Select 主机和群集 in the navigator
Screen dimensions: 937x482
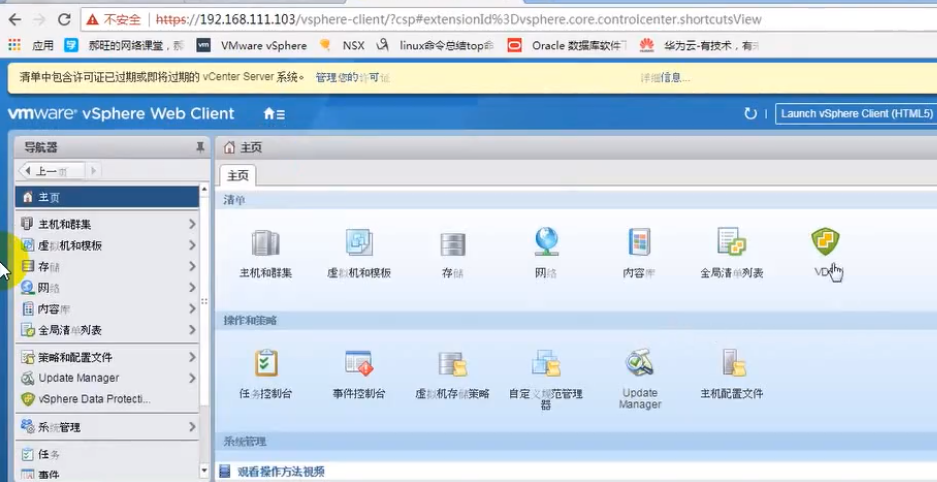[x=107, y=224]
